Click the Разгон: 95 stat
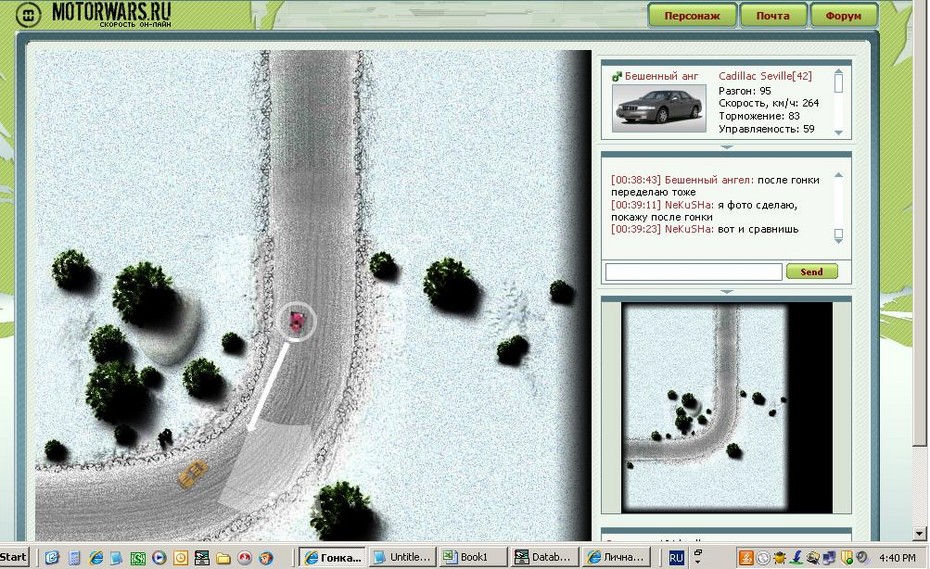The image size is (930, 569). pyautogui.click(x=744, y=91)
